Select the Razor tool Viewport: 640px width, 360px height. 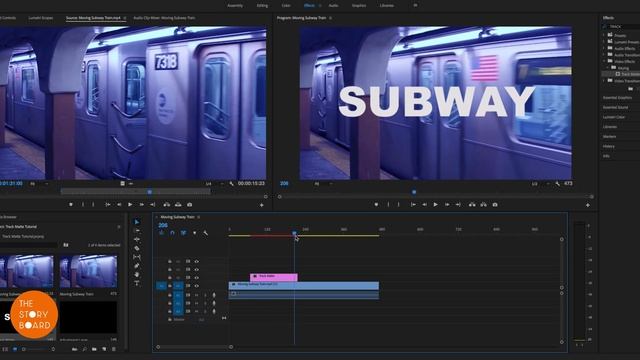[x=137, y=248]
